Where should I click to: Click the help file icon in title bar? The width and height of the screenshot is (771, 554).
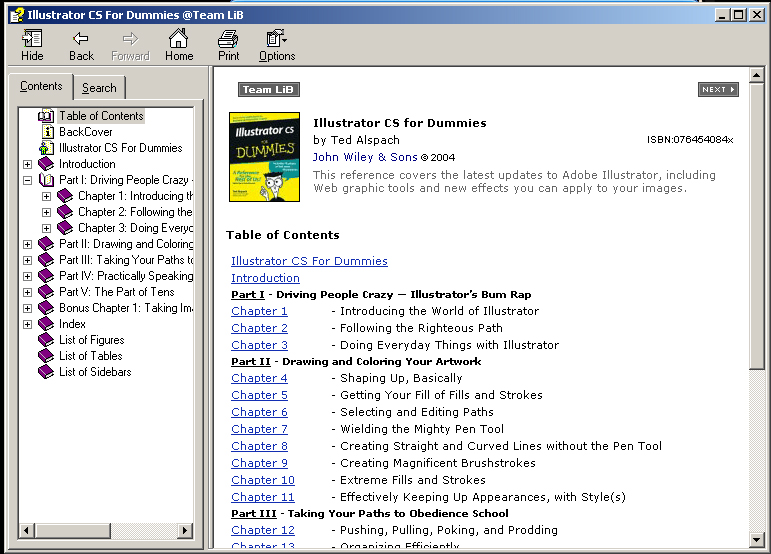click(17, 15)
